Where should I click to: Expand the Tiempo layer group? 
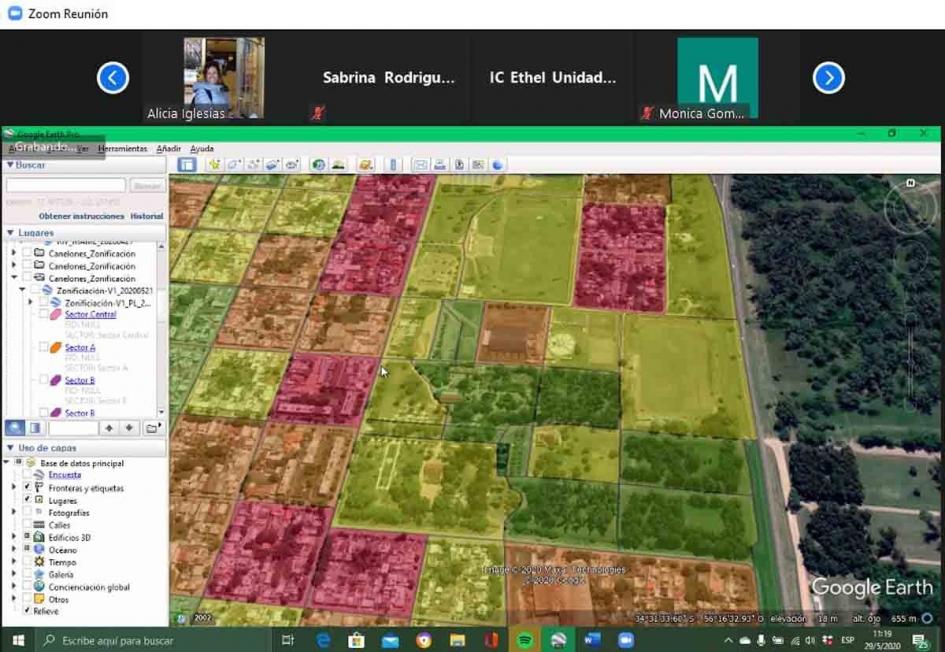pos(14,562)
